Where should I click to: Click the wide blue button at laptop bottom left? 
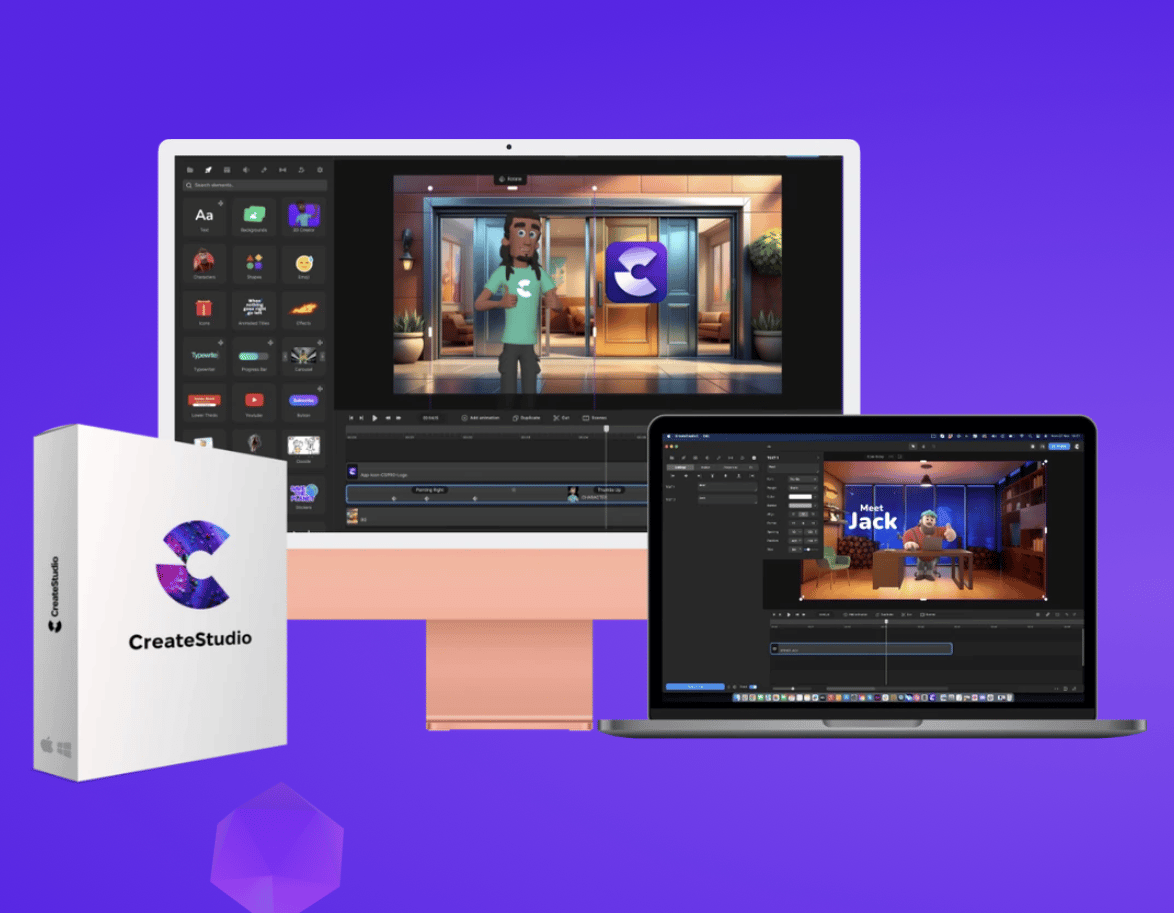(x=695, y=686)
